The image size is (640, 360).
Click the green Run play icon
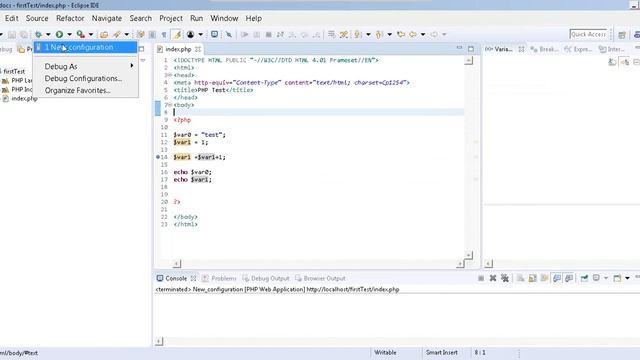click(x=60, y=34)
